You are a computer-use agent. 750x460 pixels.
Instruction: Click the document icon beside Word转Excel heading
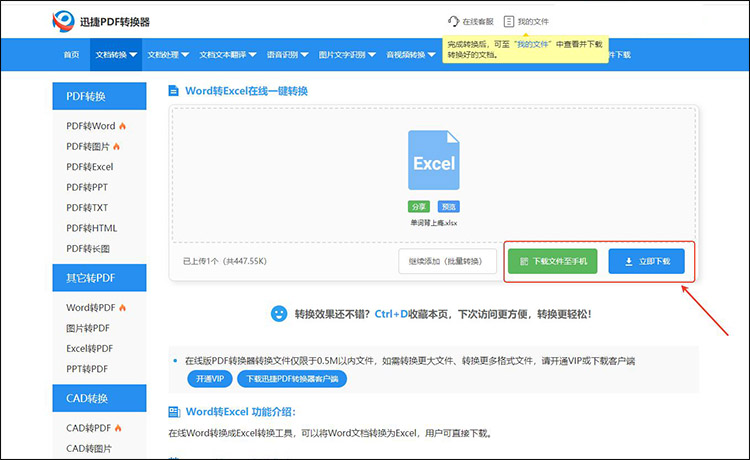coord(174,91)
